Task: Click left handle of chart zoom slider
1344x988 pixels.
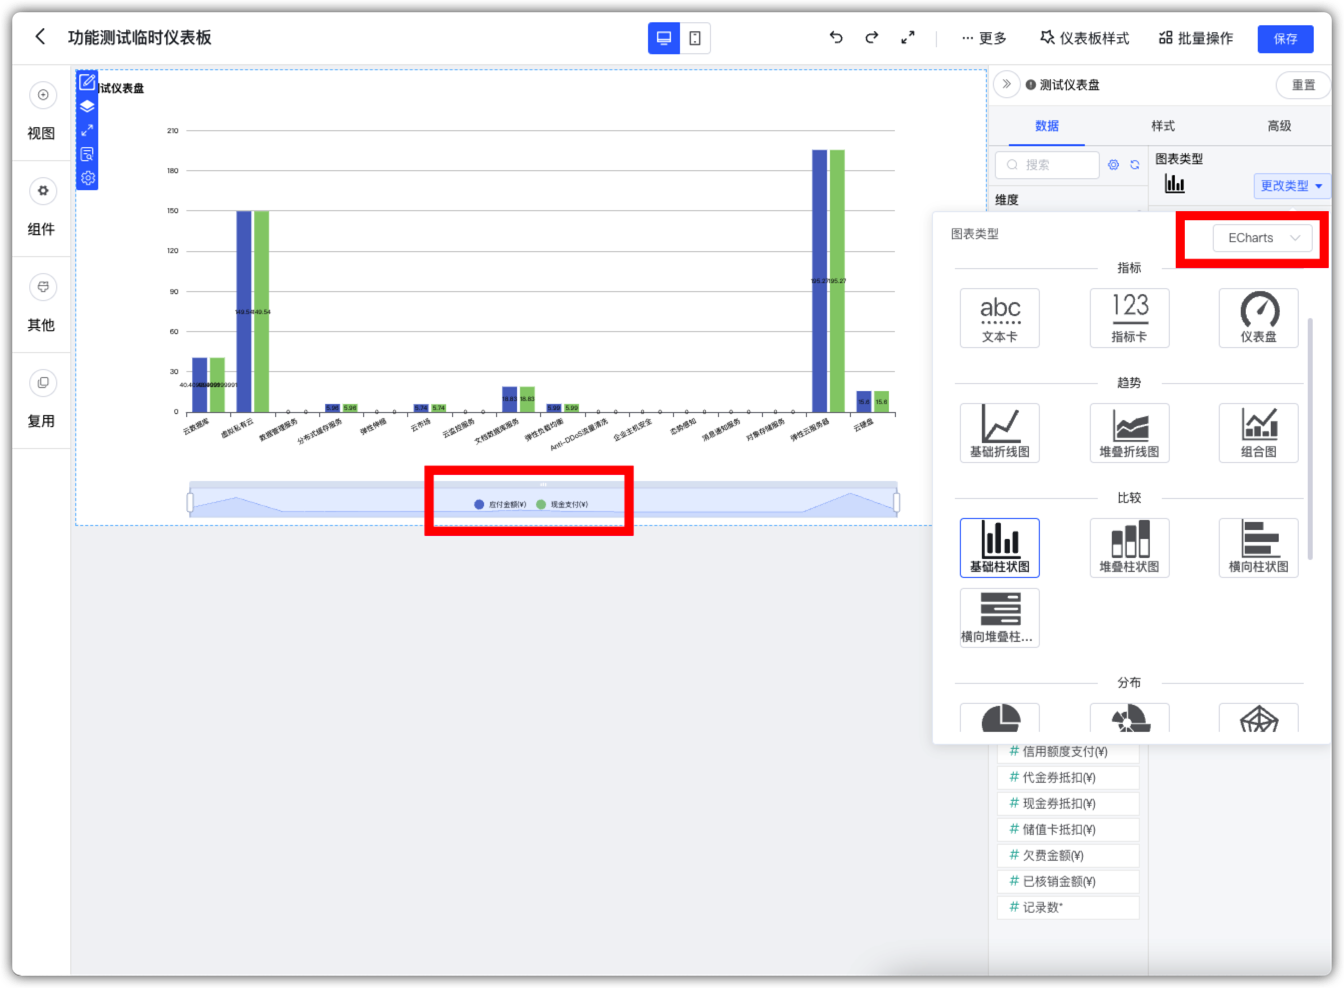Action: point(190,502)
